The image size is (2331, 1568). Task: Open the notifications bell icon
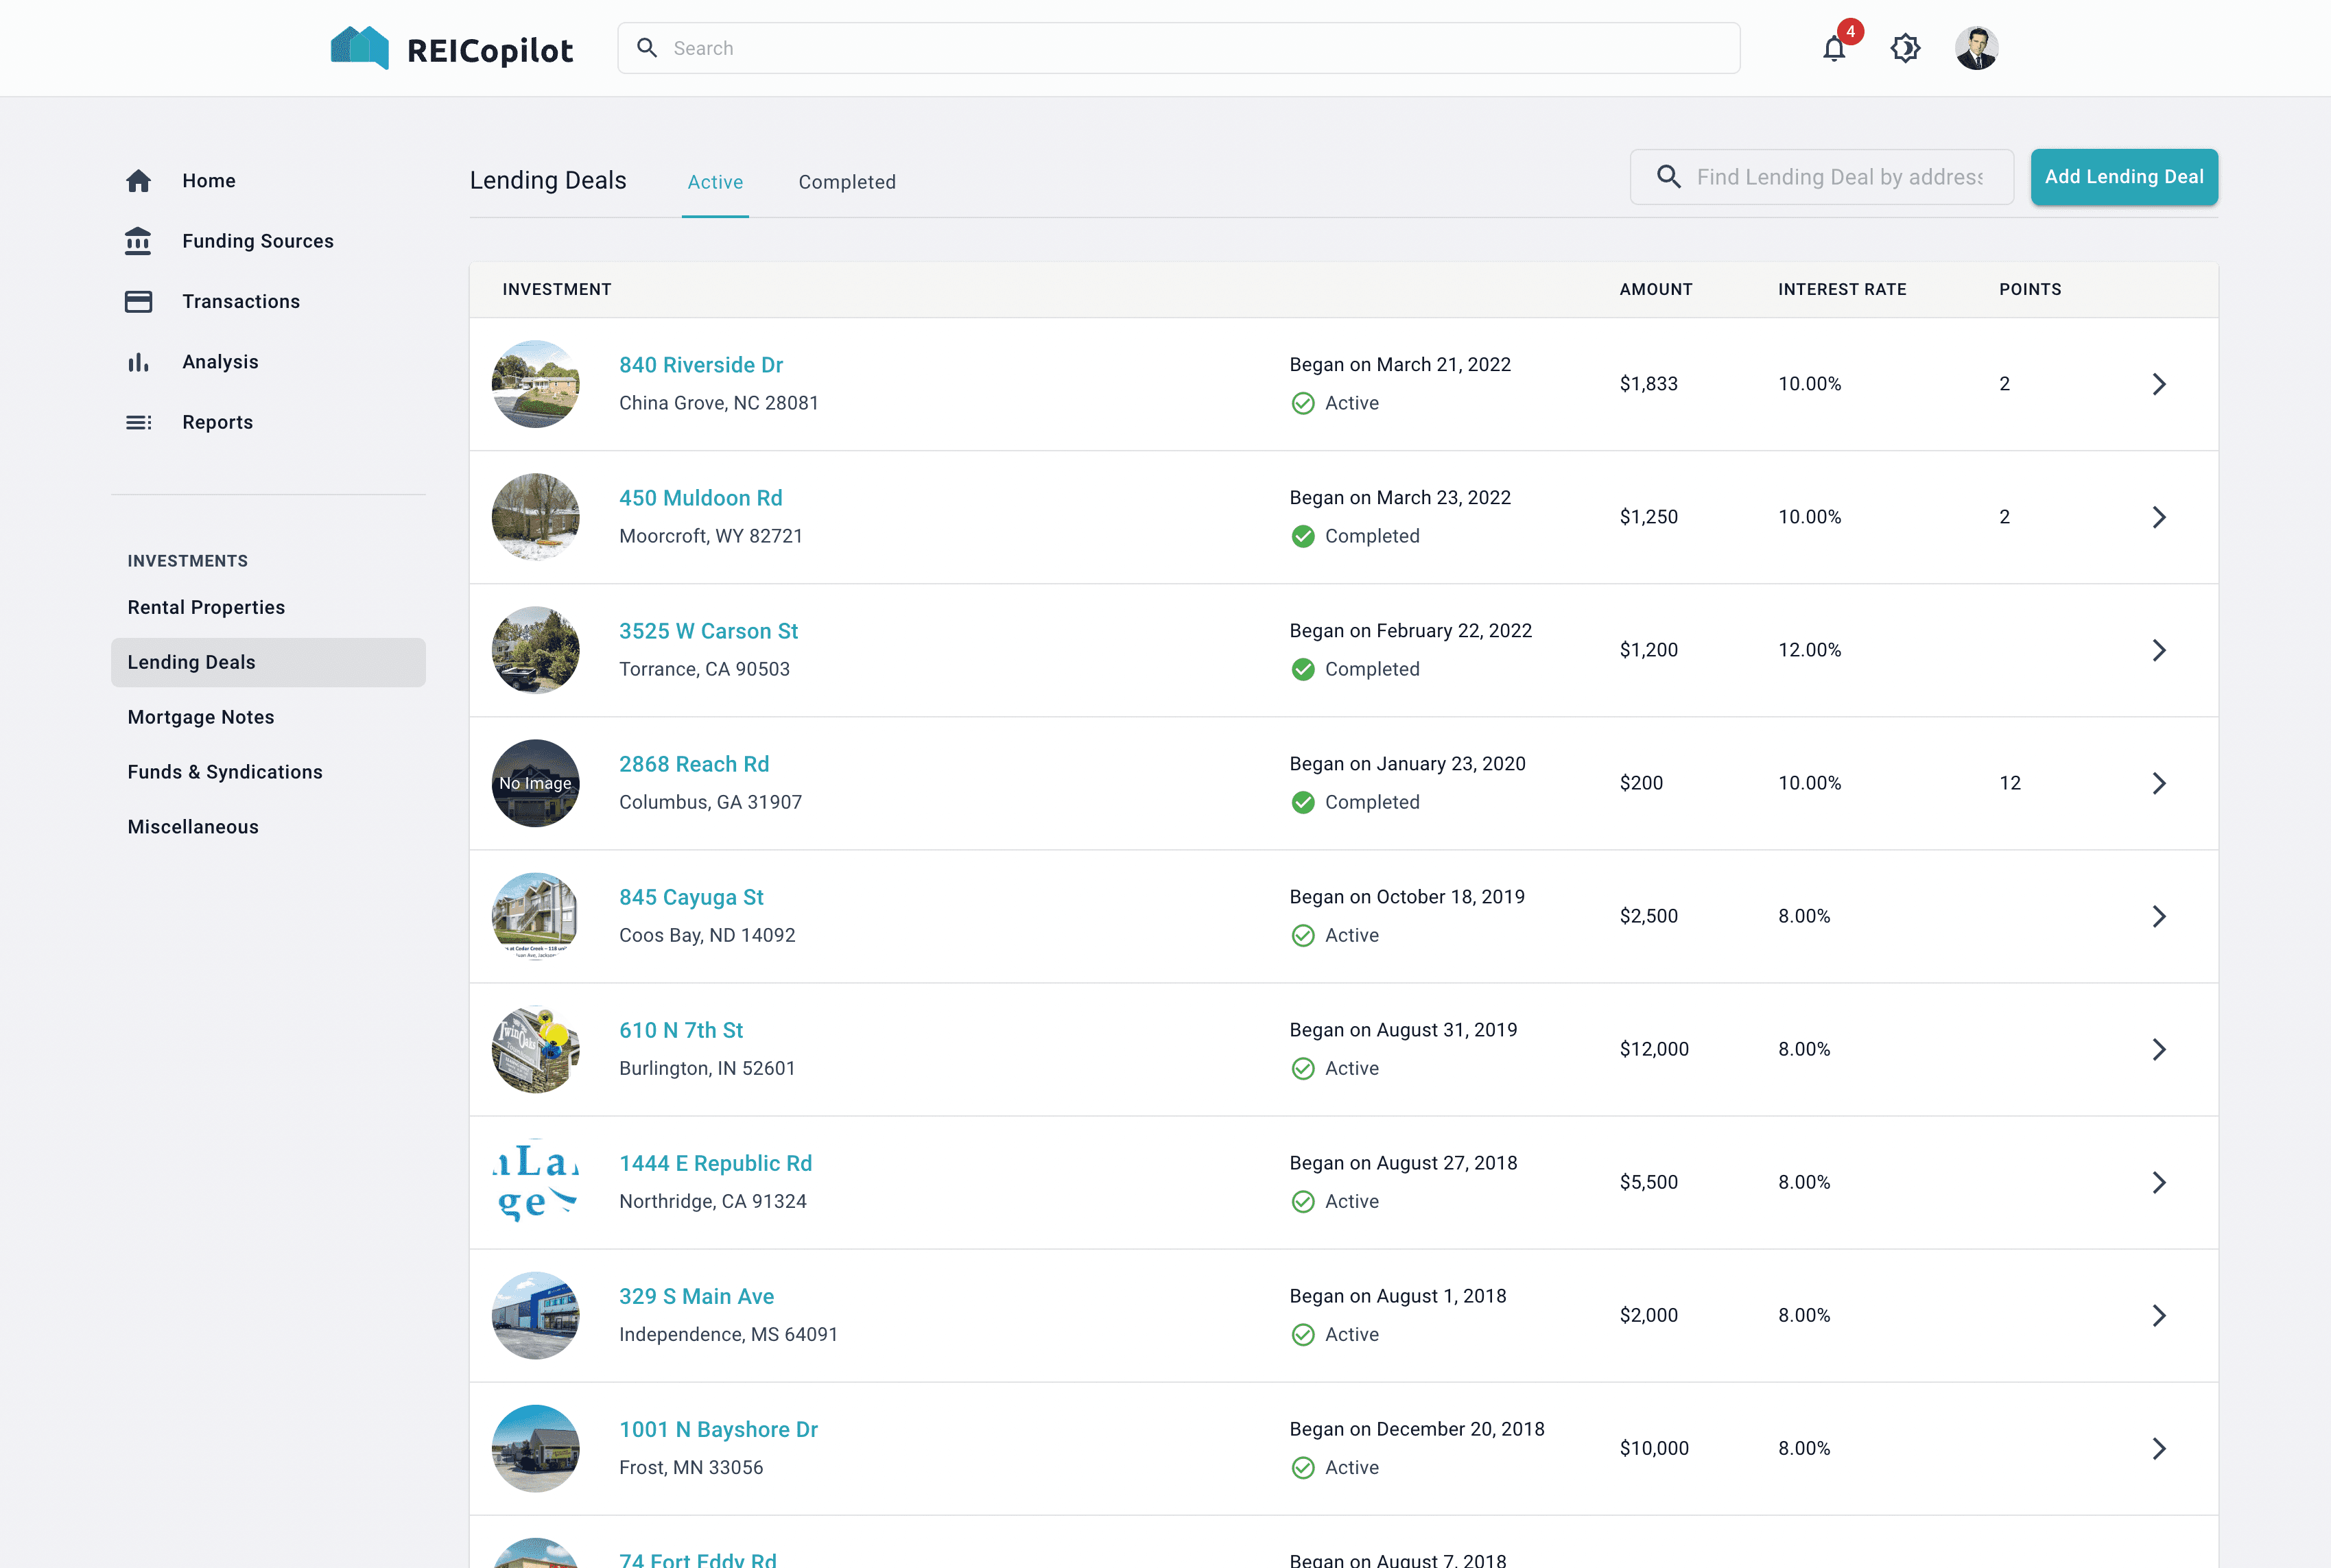pos(1833,49)
